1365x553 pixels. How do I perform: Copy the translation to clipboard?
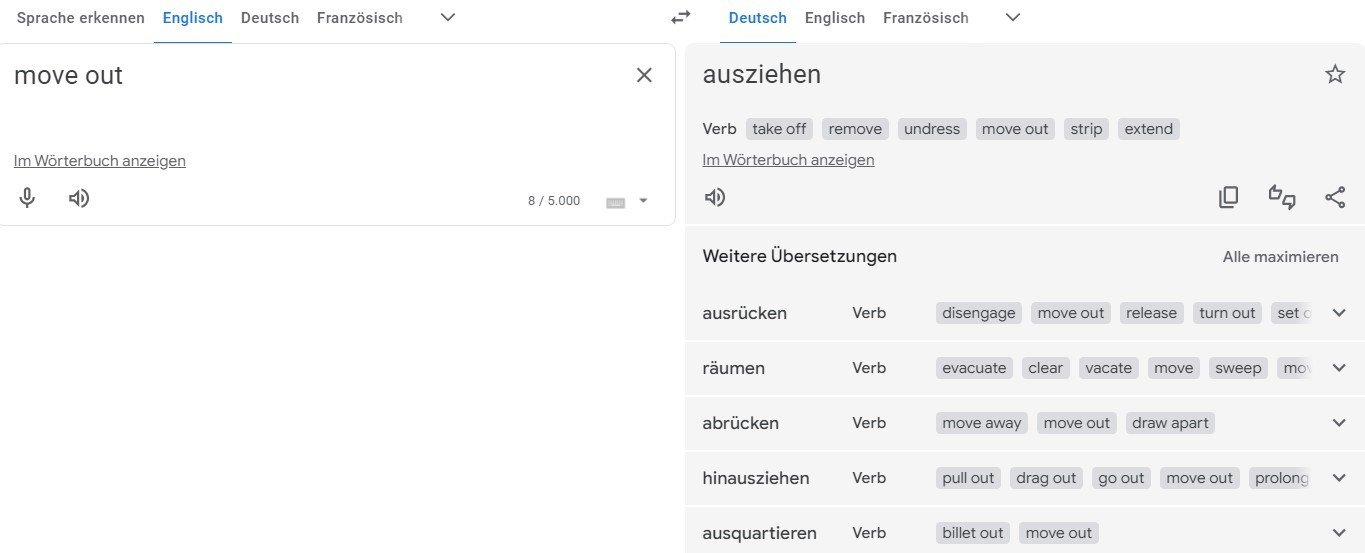1228,197
